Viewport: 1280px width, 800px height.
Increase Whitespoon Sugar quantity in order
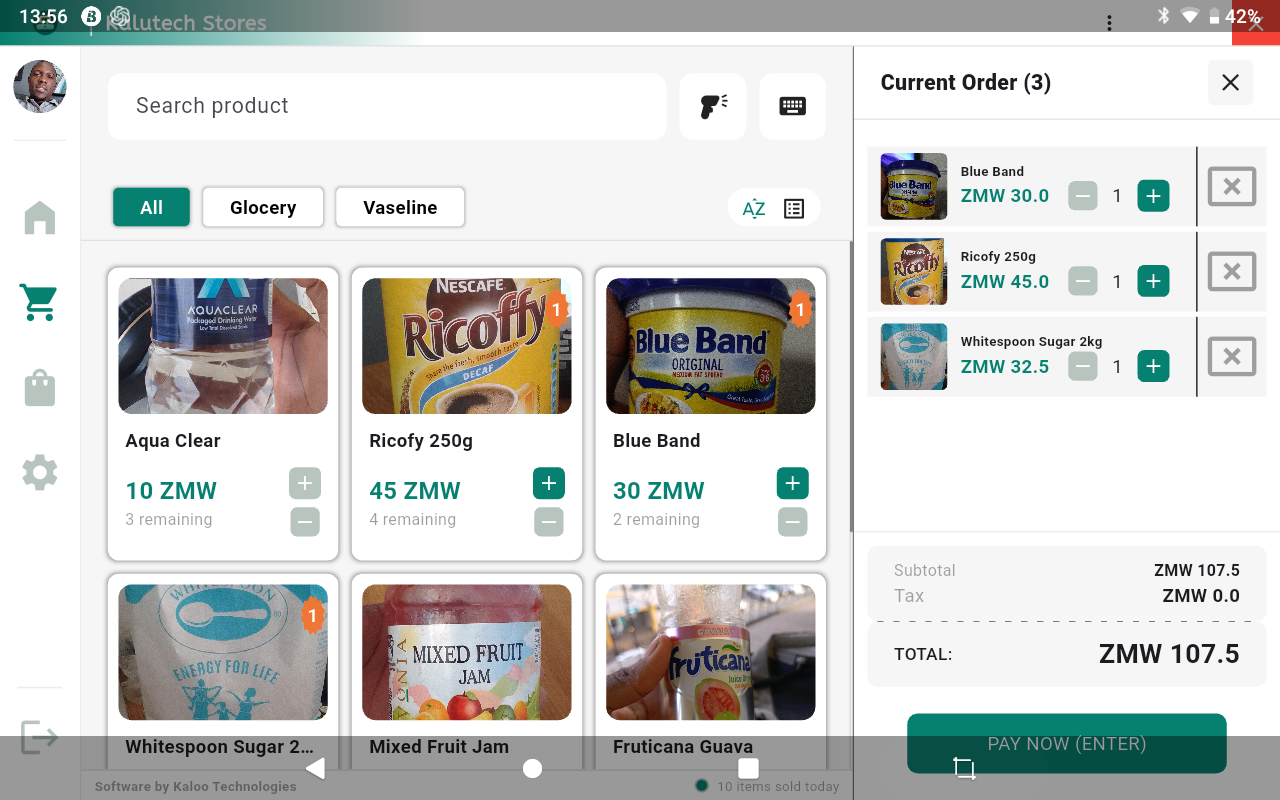pos(1153,366)
